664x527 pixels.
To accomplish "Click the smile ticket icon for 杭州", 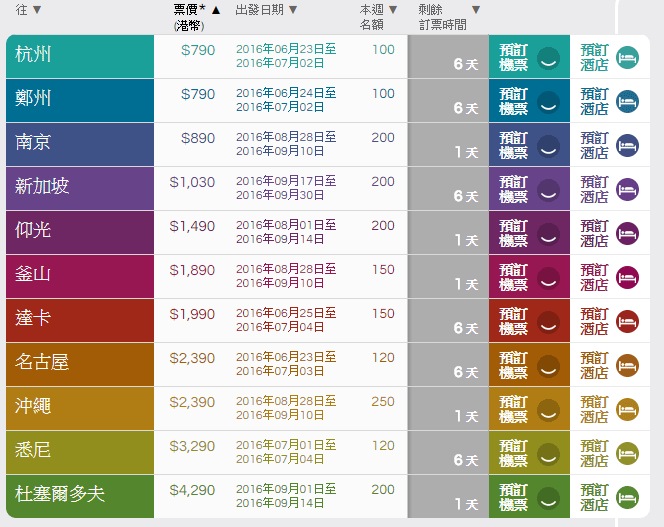I will 547,58.
